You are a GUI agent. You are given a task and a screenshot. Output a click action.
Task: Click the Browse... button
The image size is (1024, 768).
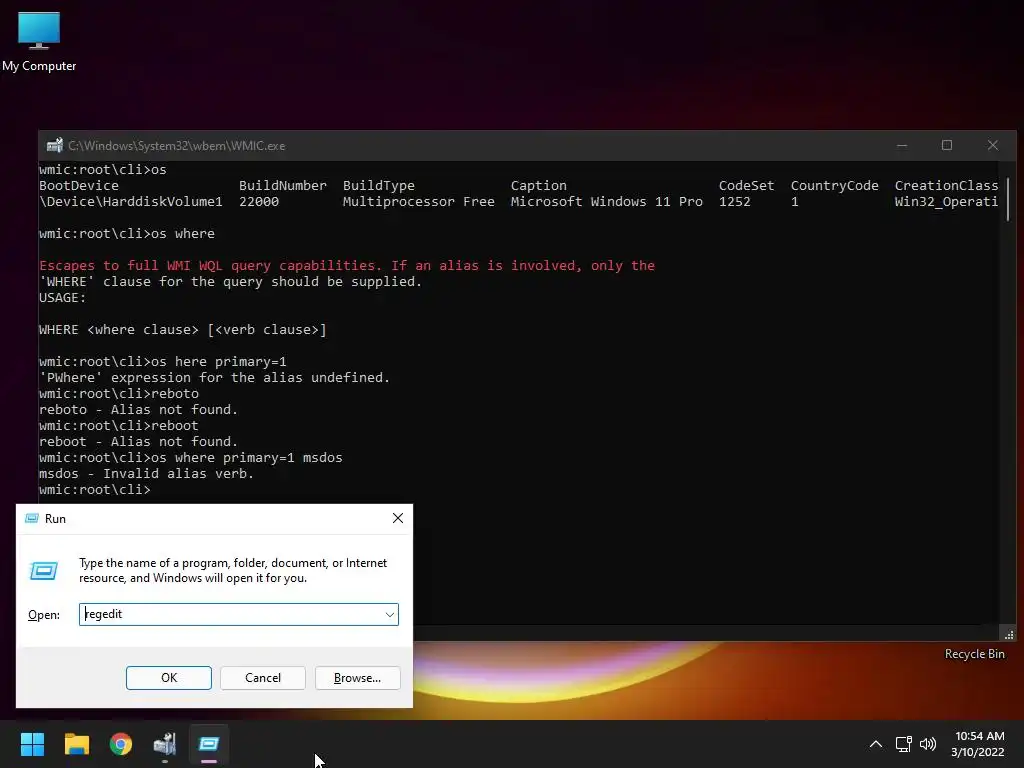click(x=357, y=678)
